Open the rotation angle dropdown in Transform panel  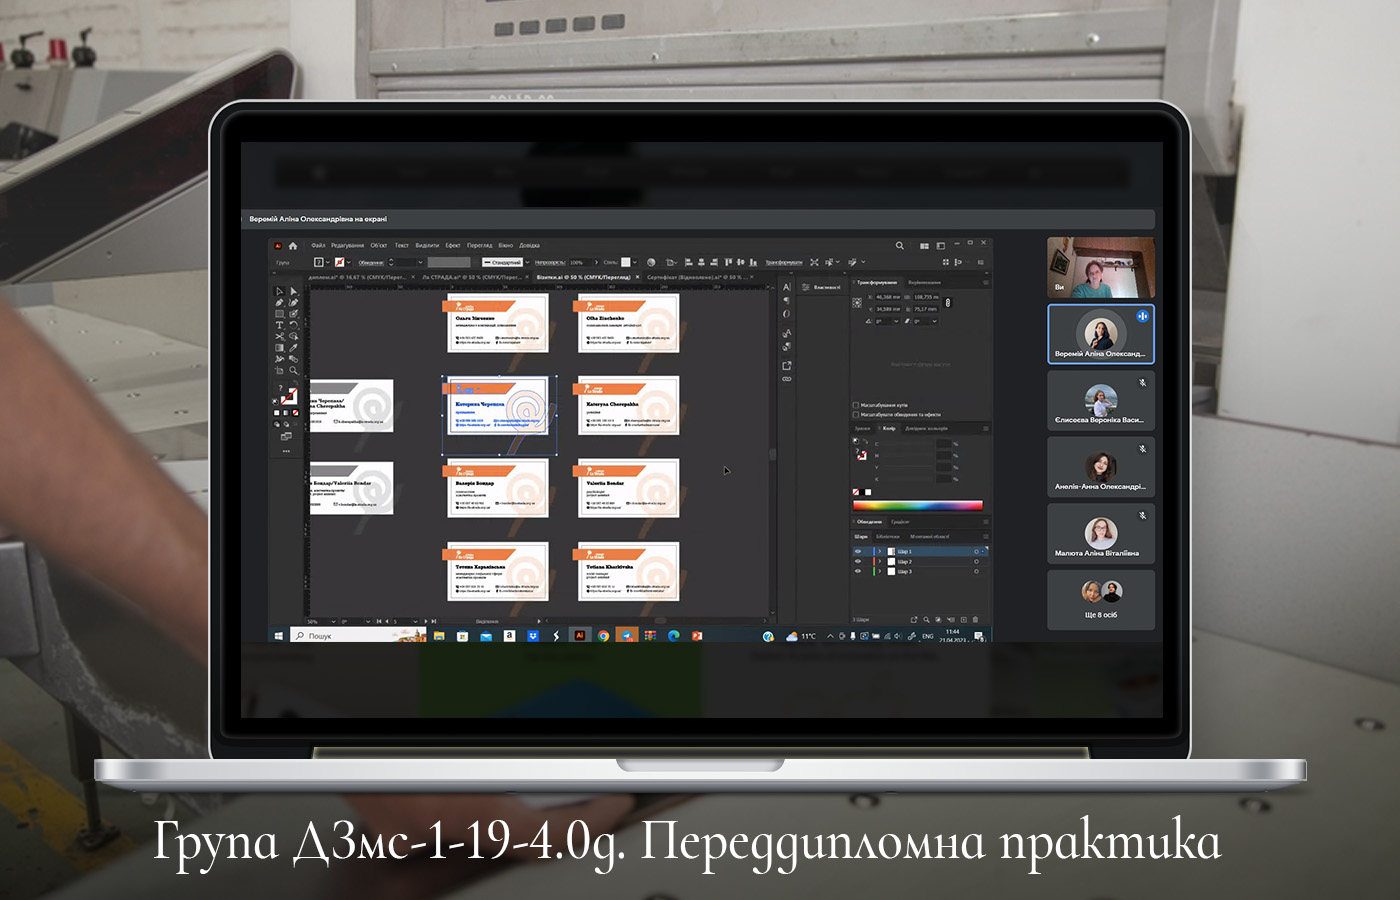(894, 321)
